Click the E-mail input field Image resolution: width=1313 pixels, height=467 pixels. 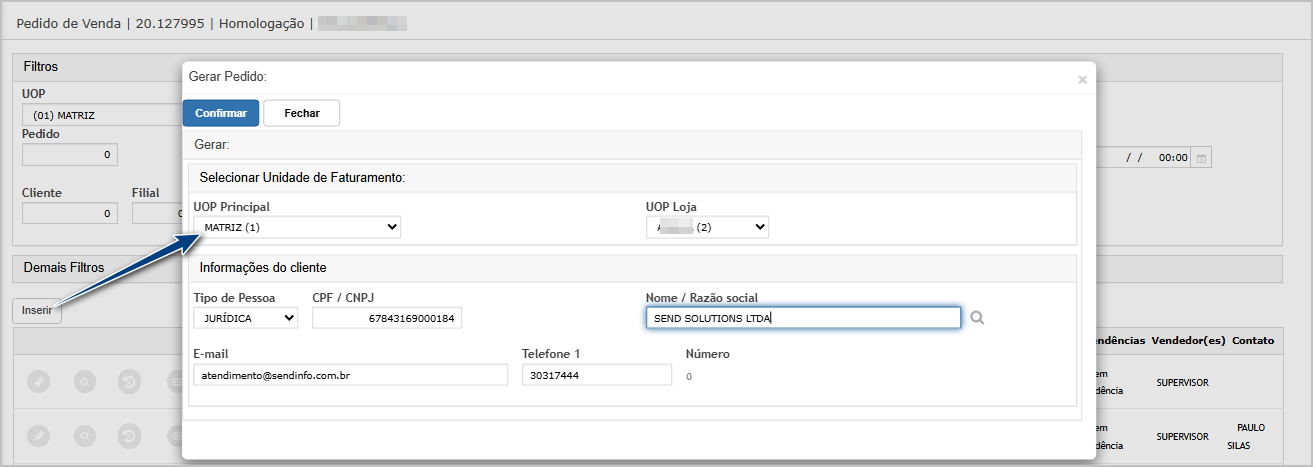click(x=350, y=375)
